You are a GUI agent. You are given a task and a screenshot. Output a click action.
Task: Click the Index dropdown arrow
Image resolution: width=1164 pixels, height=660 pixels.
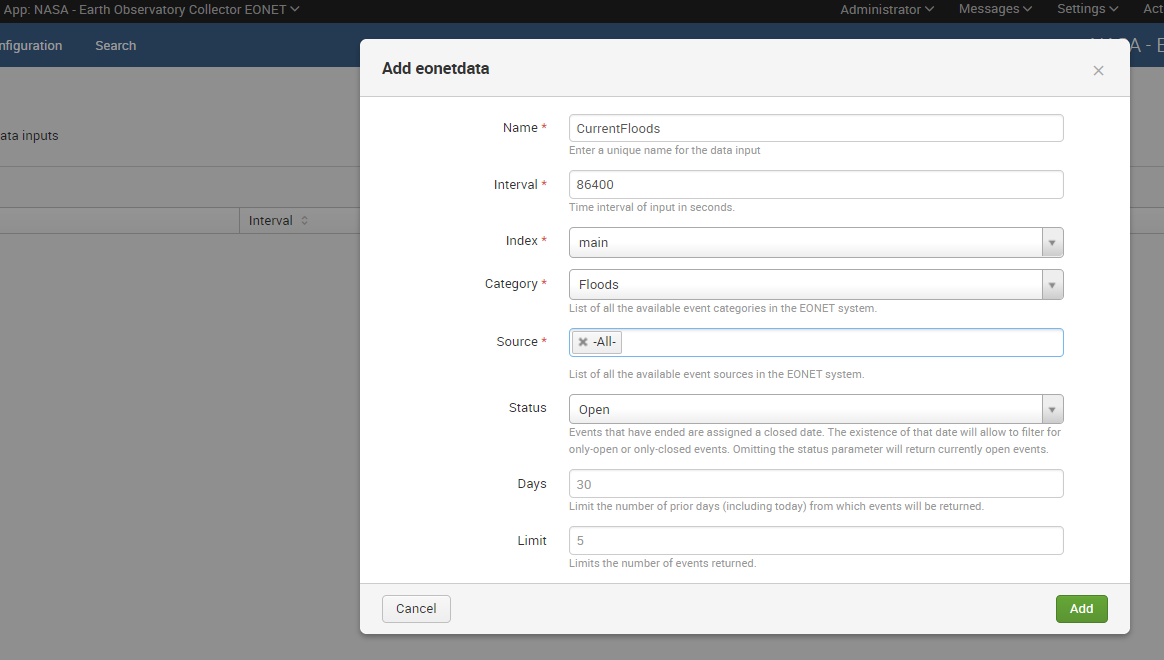[x=1051, y=242]
